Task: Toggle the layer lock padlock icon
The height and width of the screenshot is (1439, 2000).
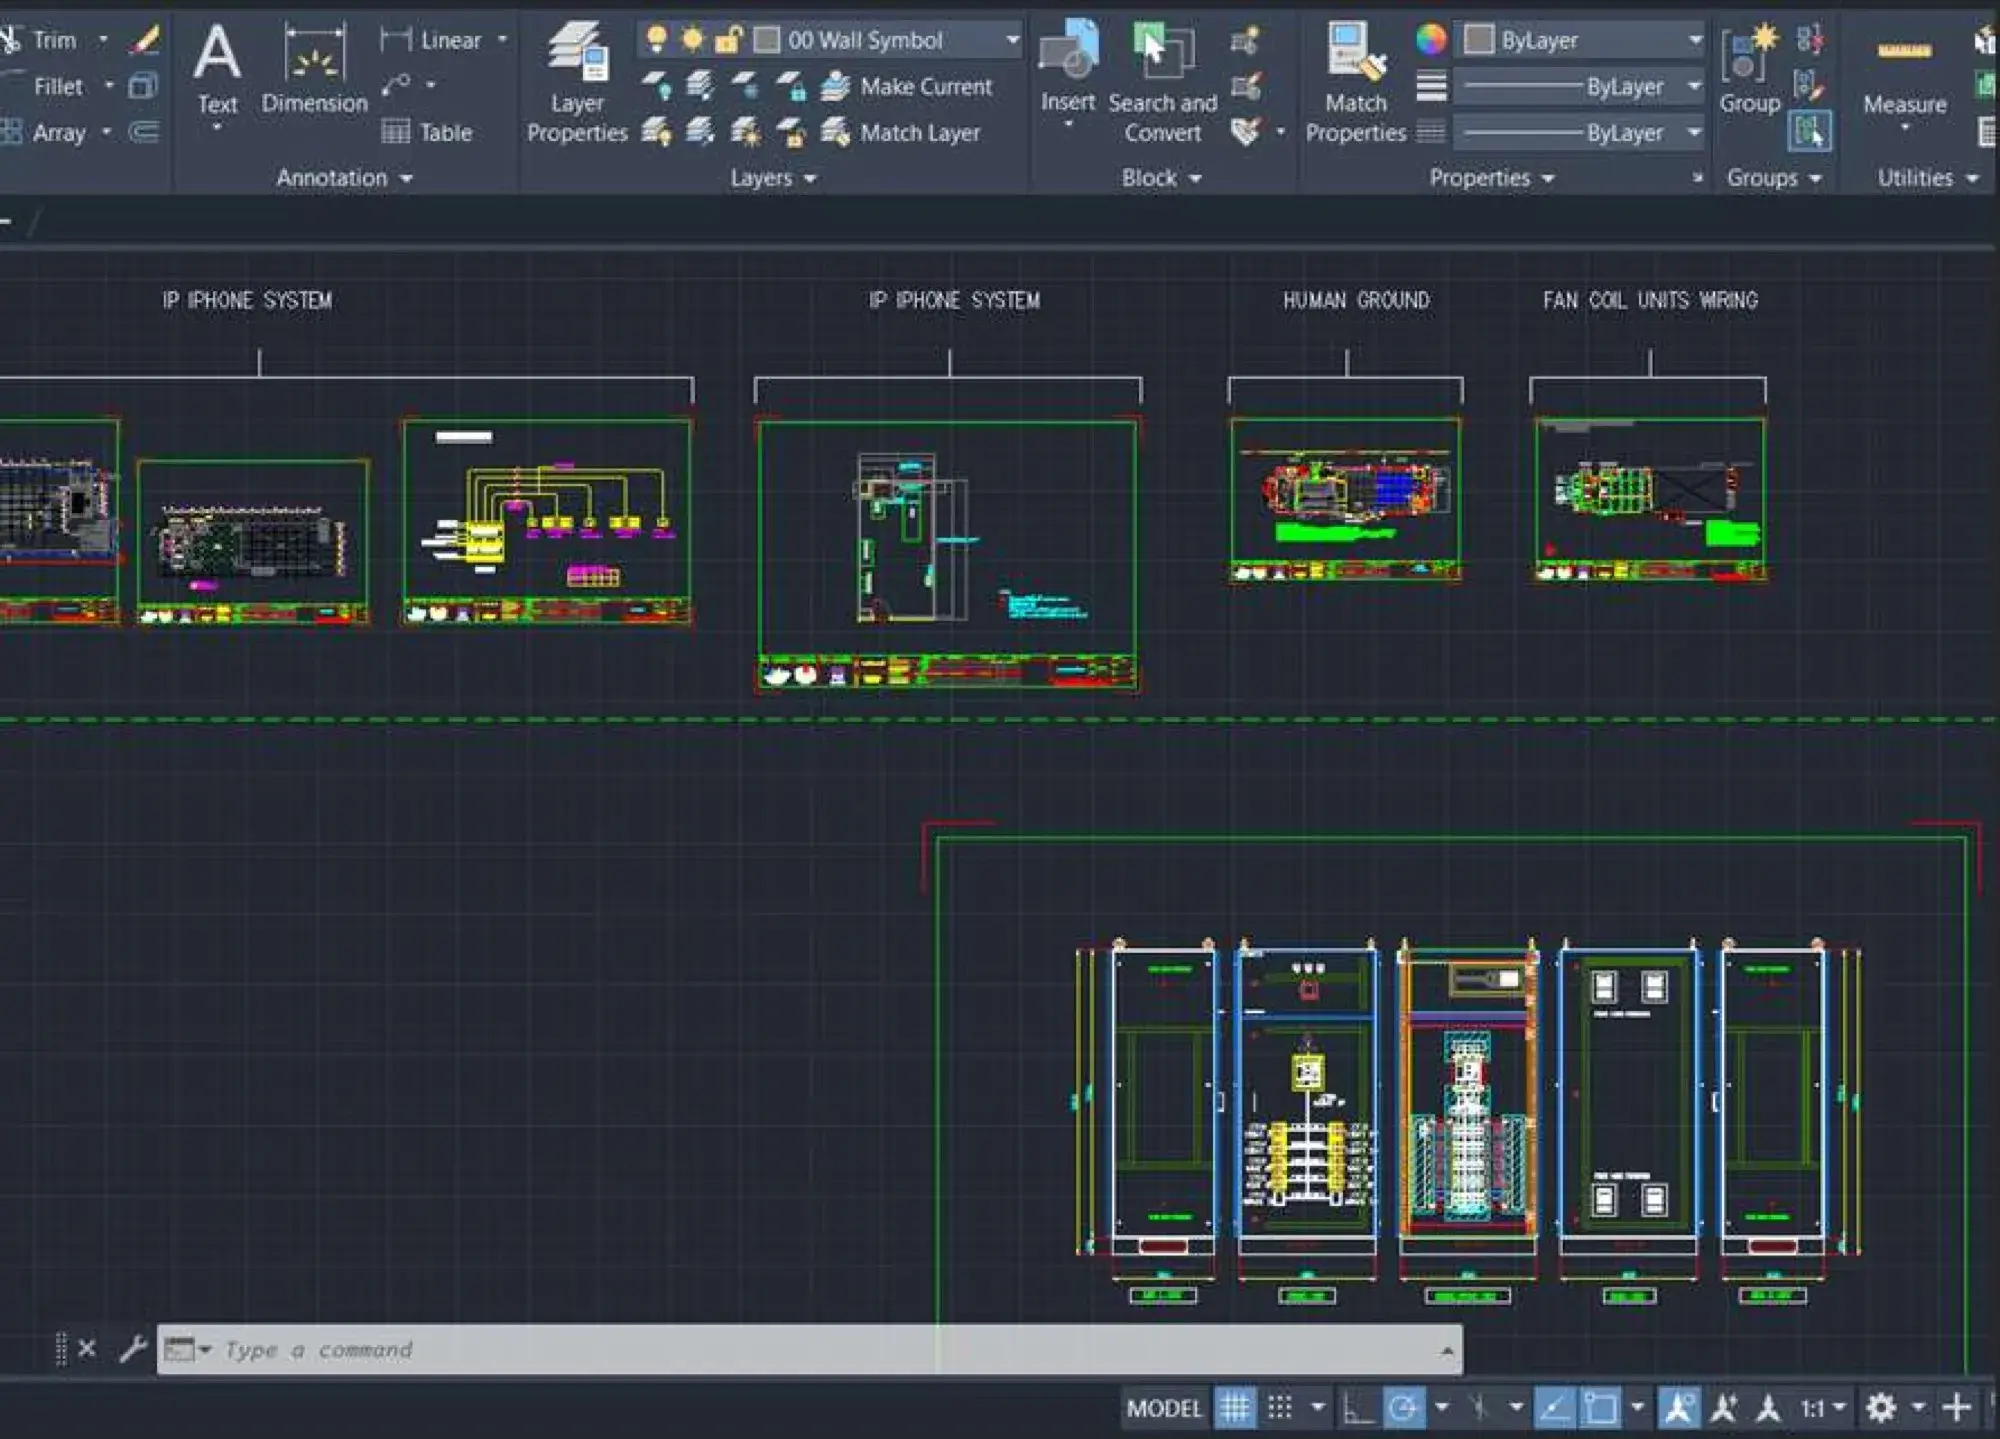Action: coord(728,40)
